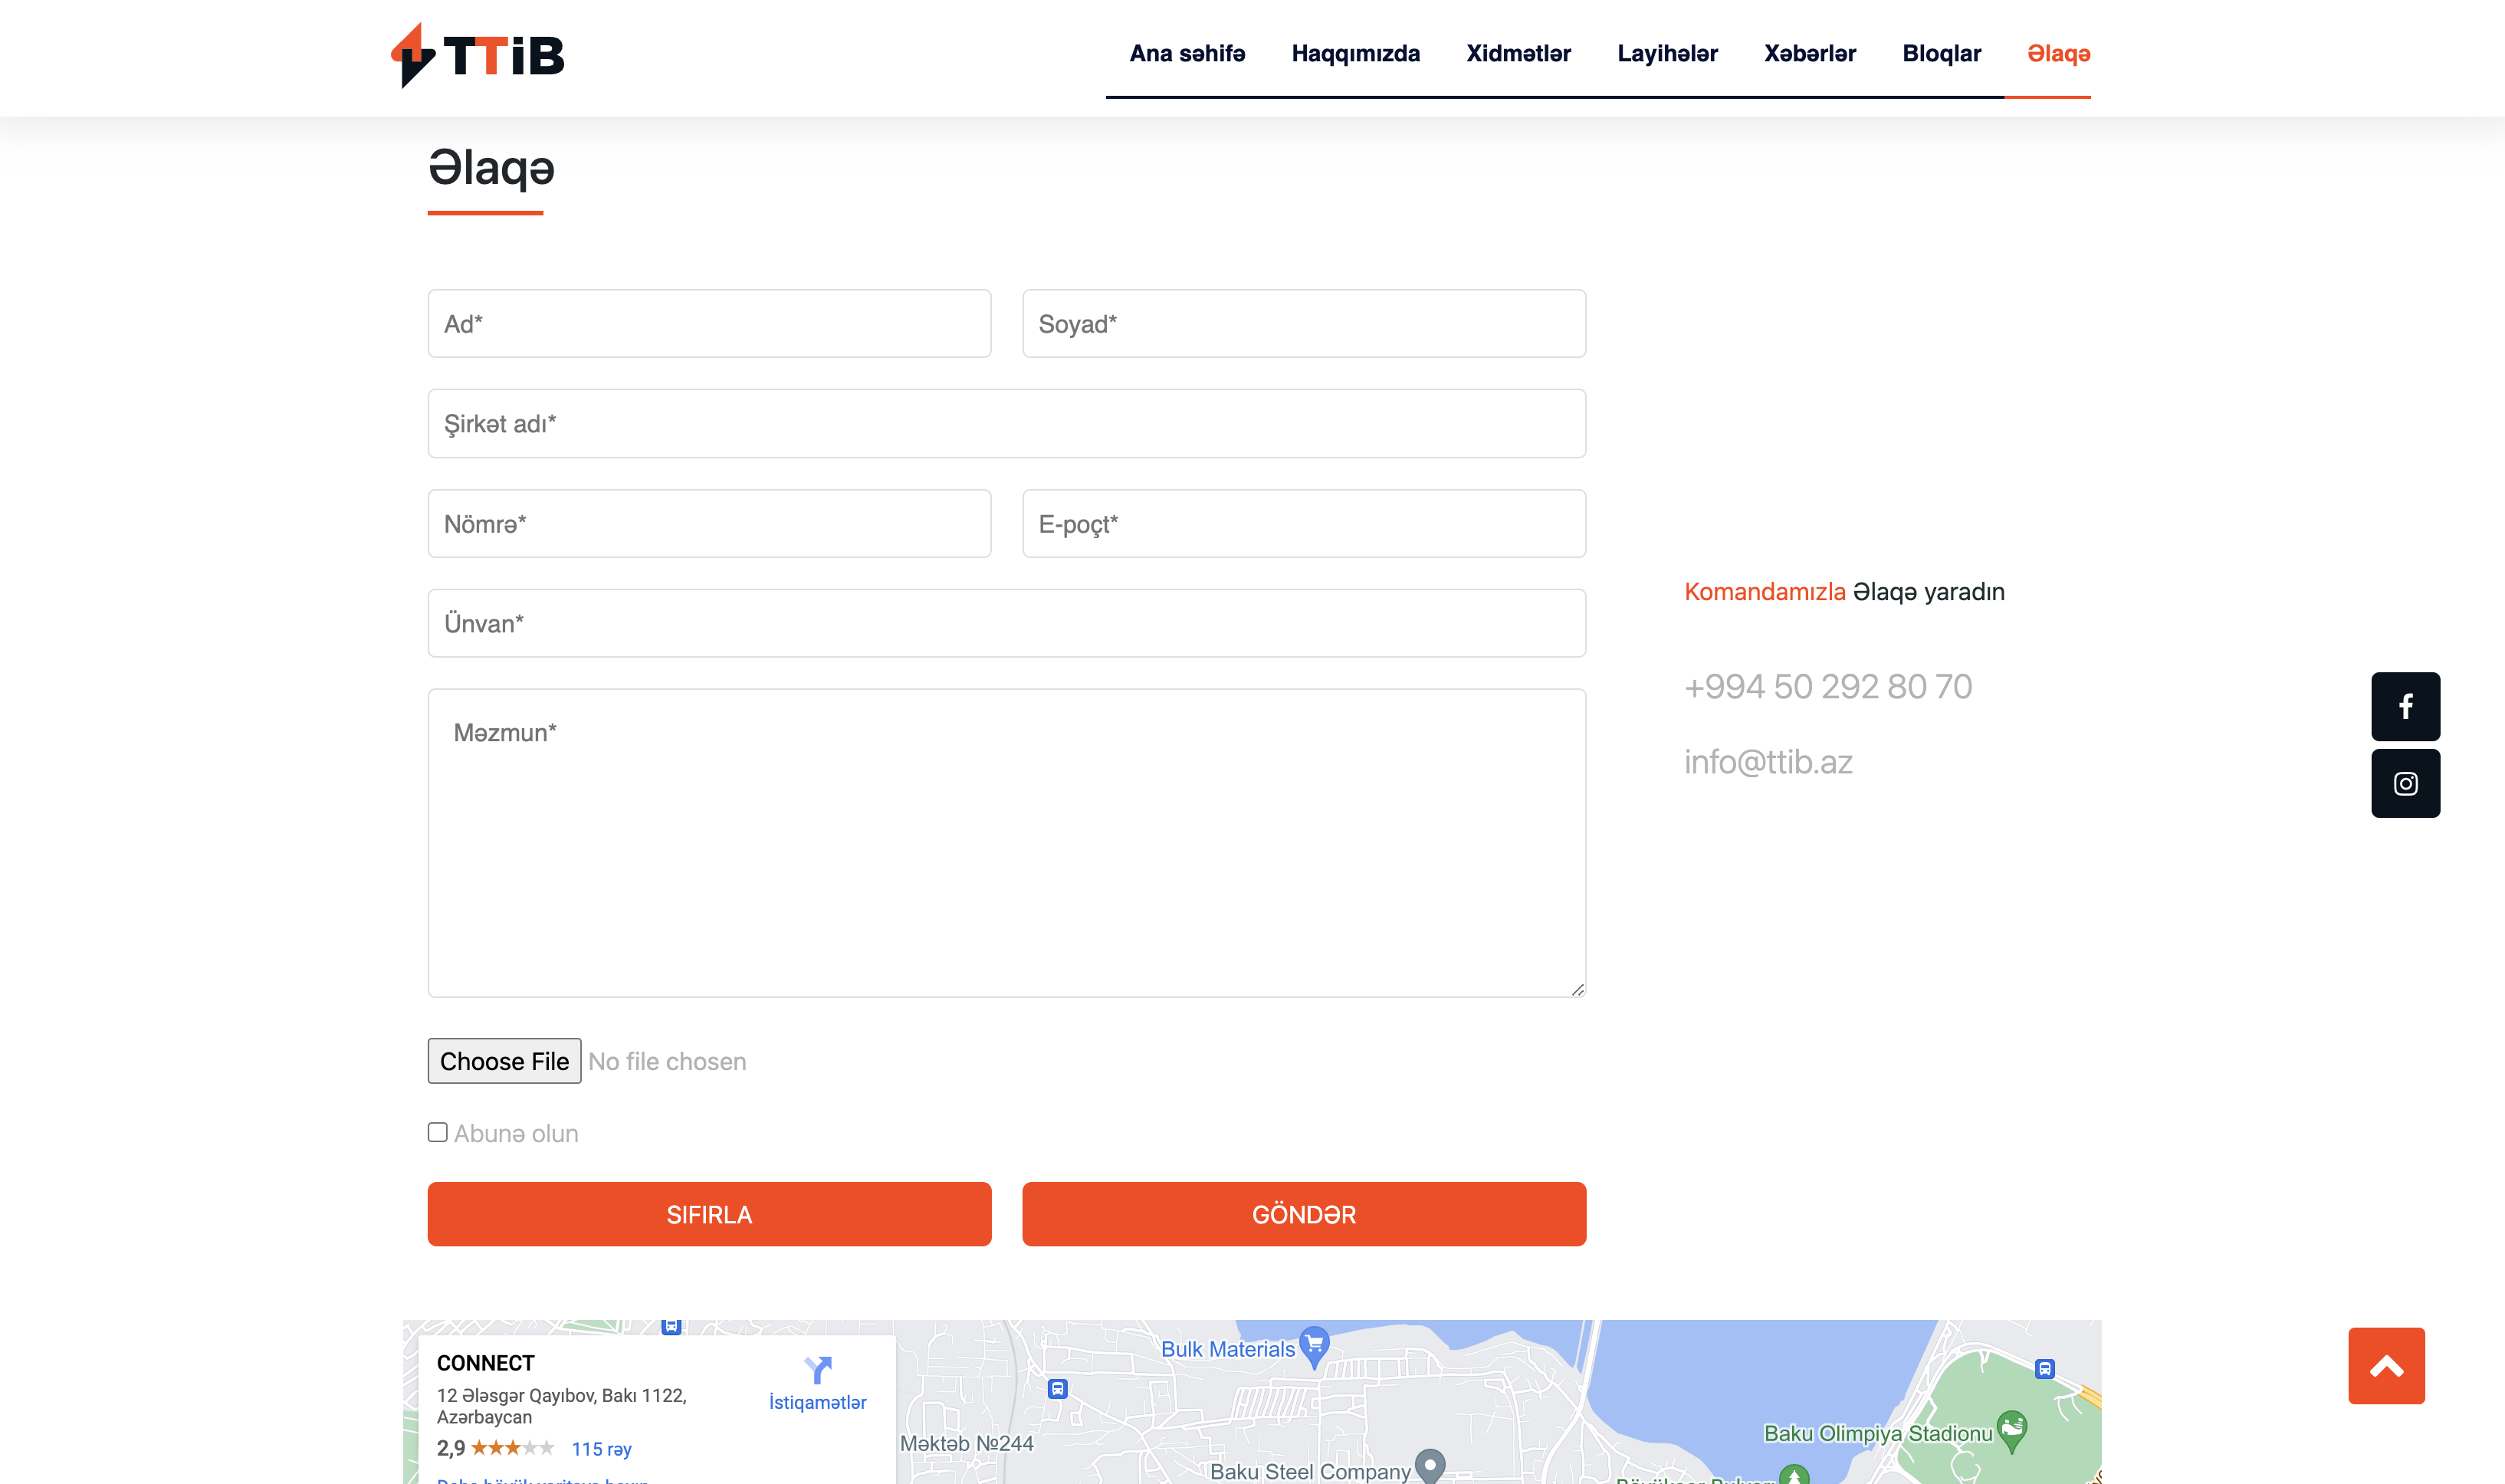Viewport: 2505px width, 1484px height.
Task: Click inside the Məzmun* message textarea
Action: click(x=1006, y=842)
